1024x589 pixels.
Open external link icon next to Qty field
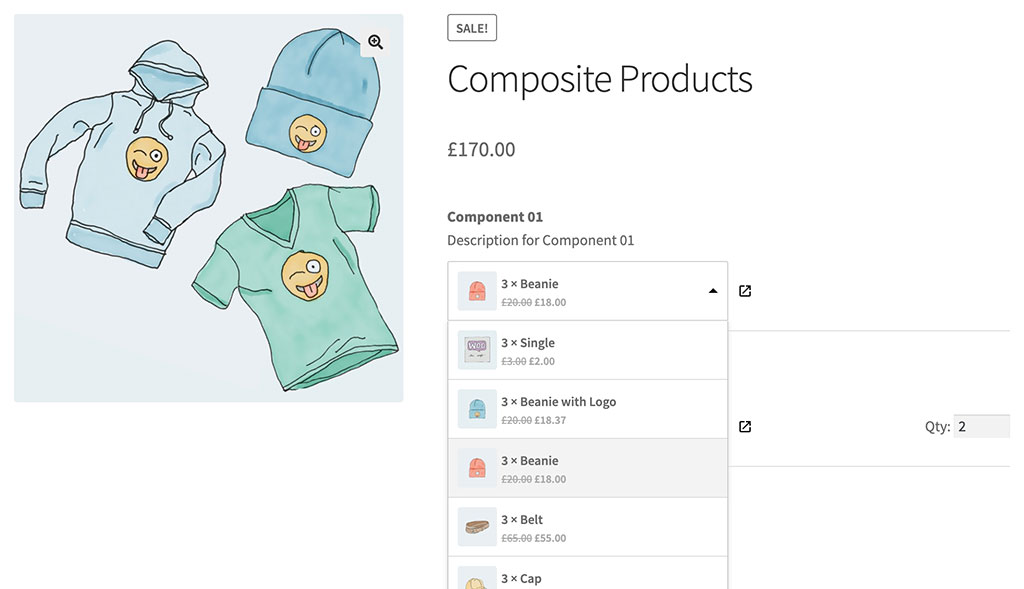[745, 427]
